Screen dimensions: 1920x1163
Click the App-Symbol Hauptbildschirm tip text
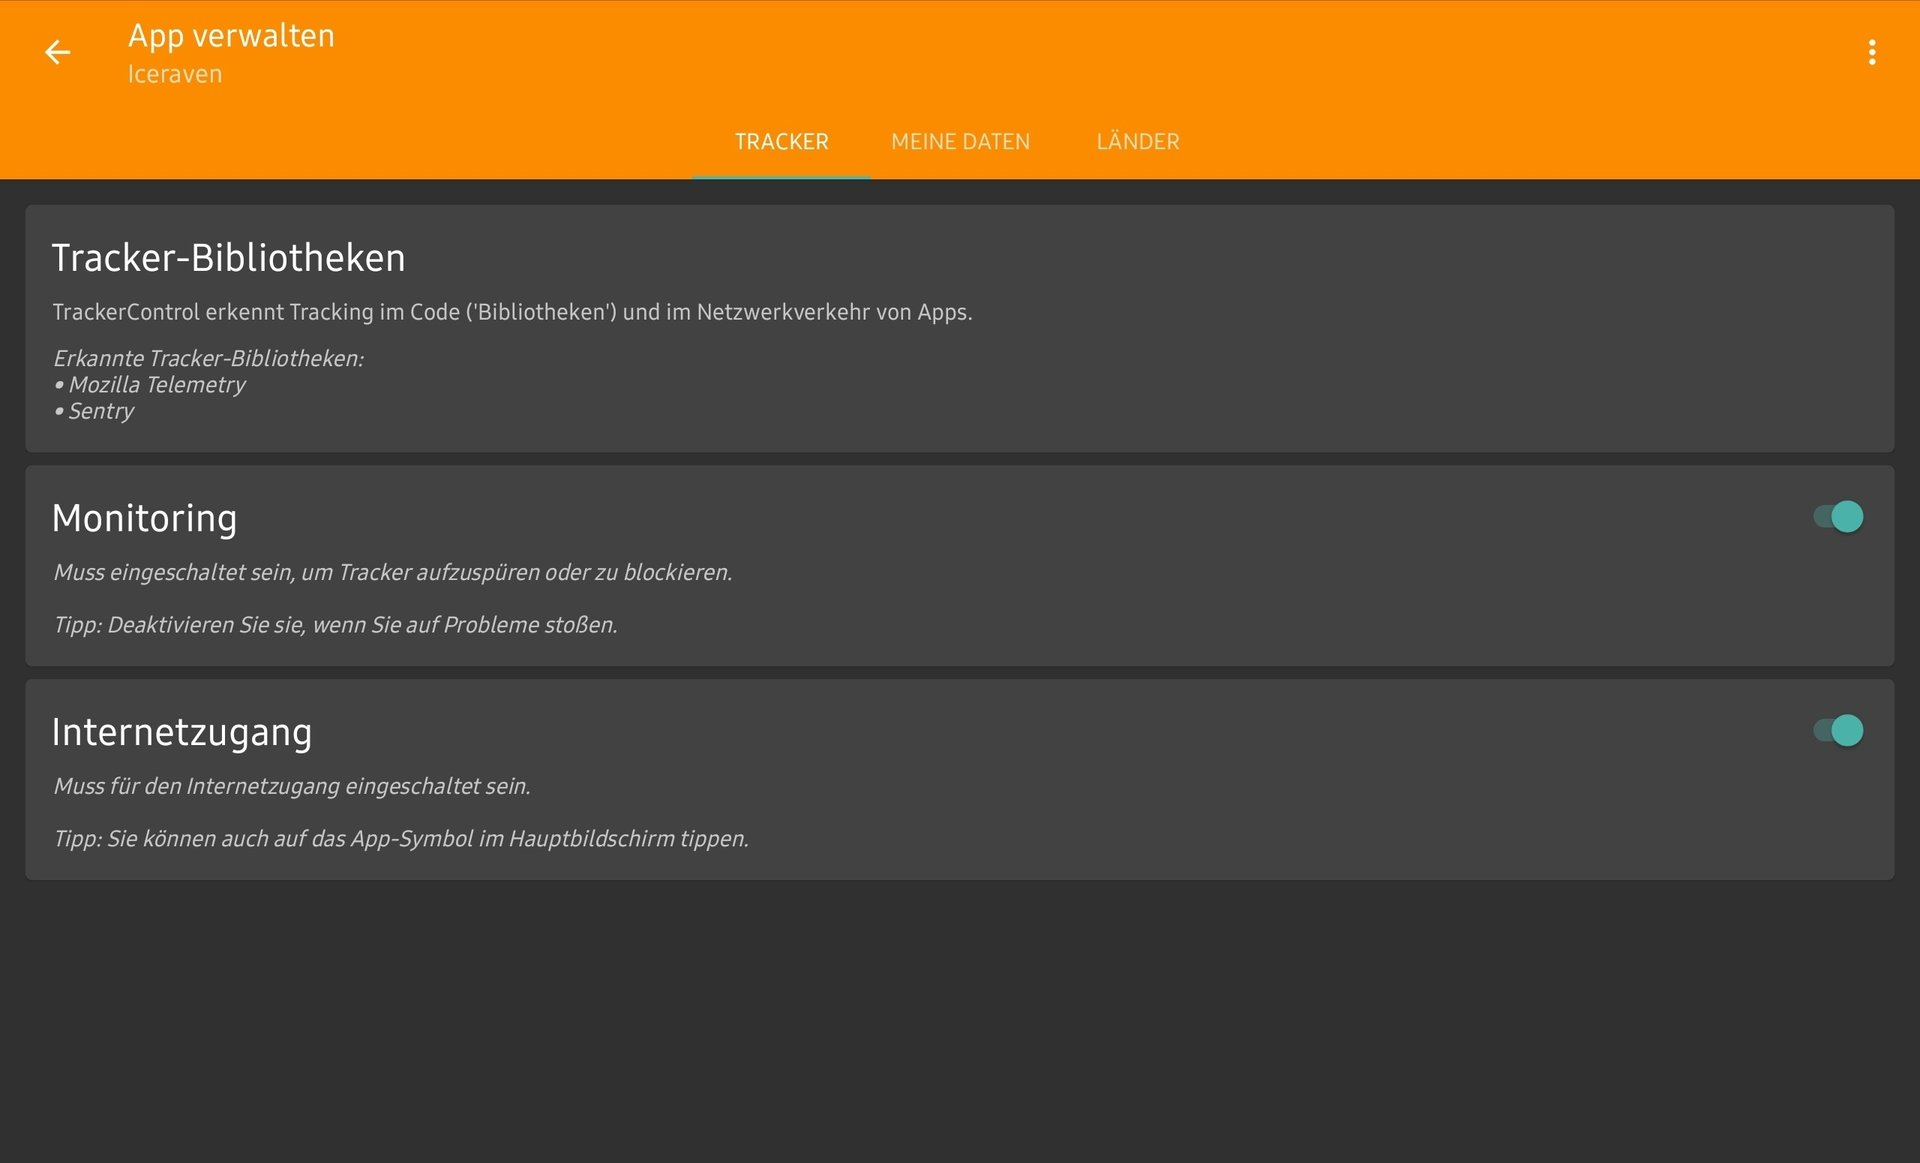coord(400,839)
